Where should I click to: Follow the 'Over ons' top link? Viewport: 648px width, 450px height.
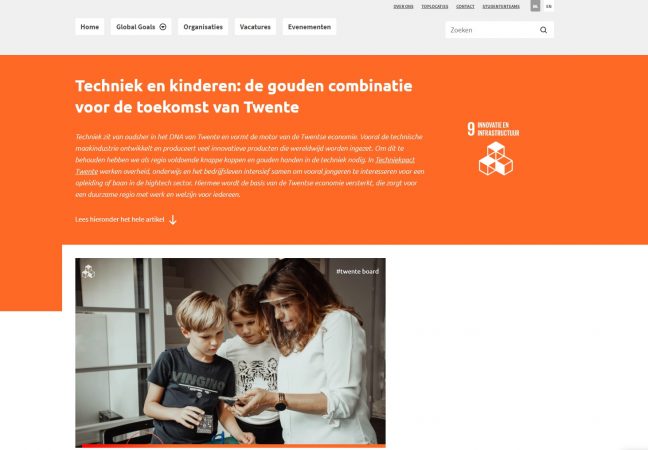click(x=403, y=7)
